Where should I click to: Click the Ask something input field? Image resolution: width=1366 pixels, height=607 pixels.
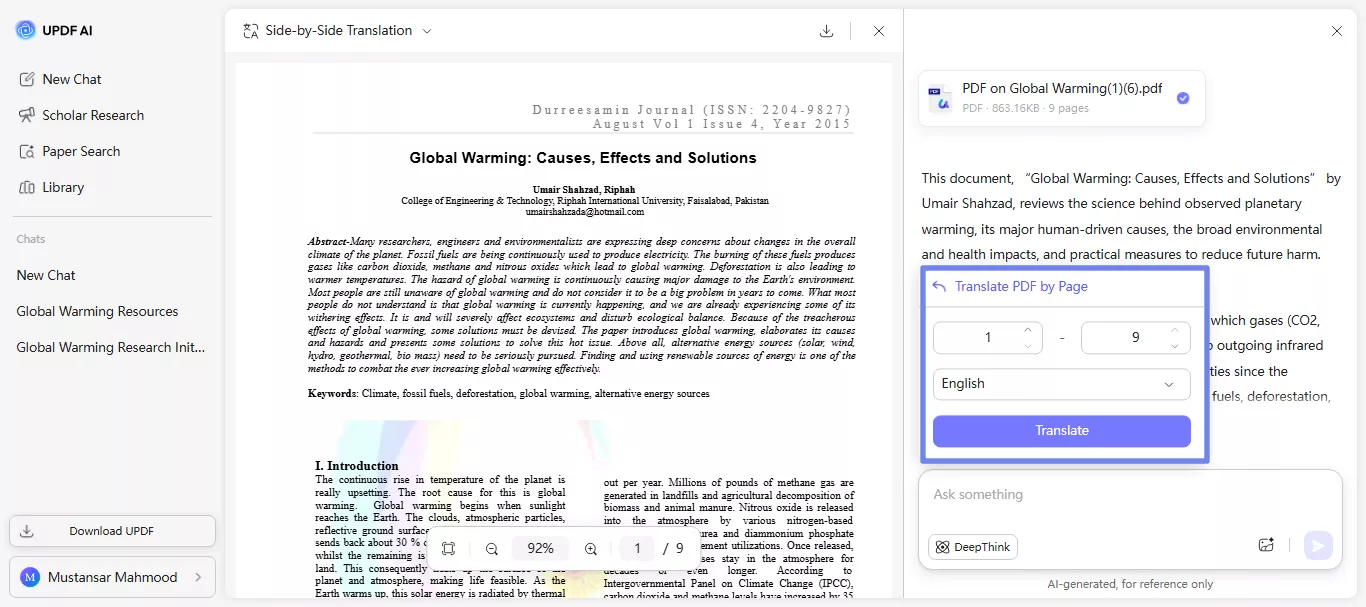[x=1100, y=494]
